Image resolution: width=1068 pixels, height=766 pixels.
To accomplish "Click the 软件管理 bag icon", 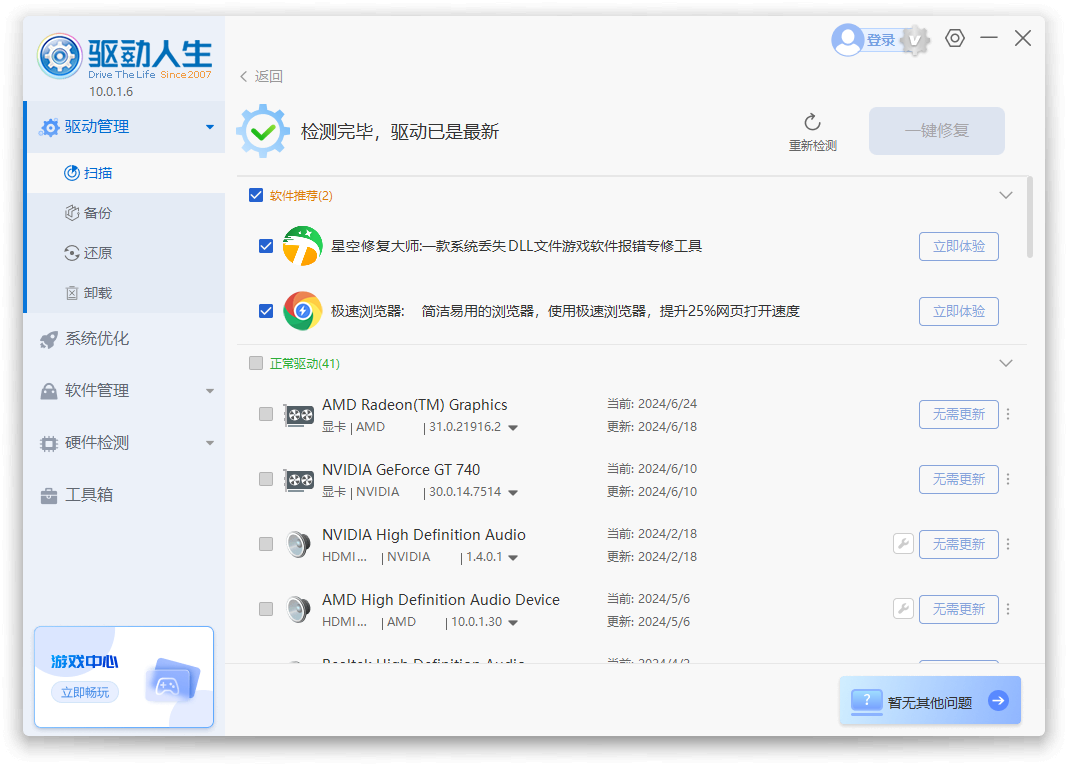I will tap(48, 392).
